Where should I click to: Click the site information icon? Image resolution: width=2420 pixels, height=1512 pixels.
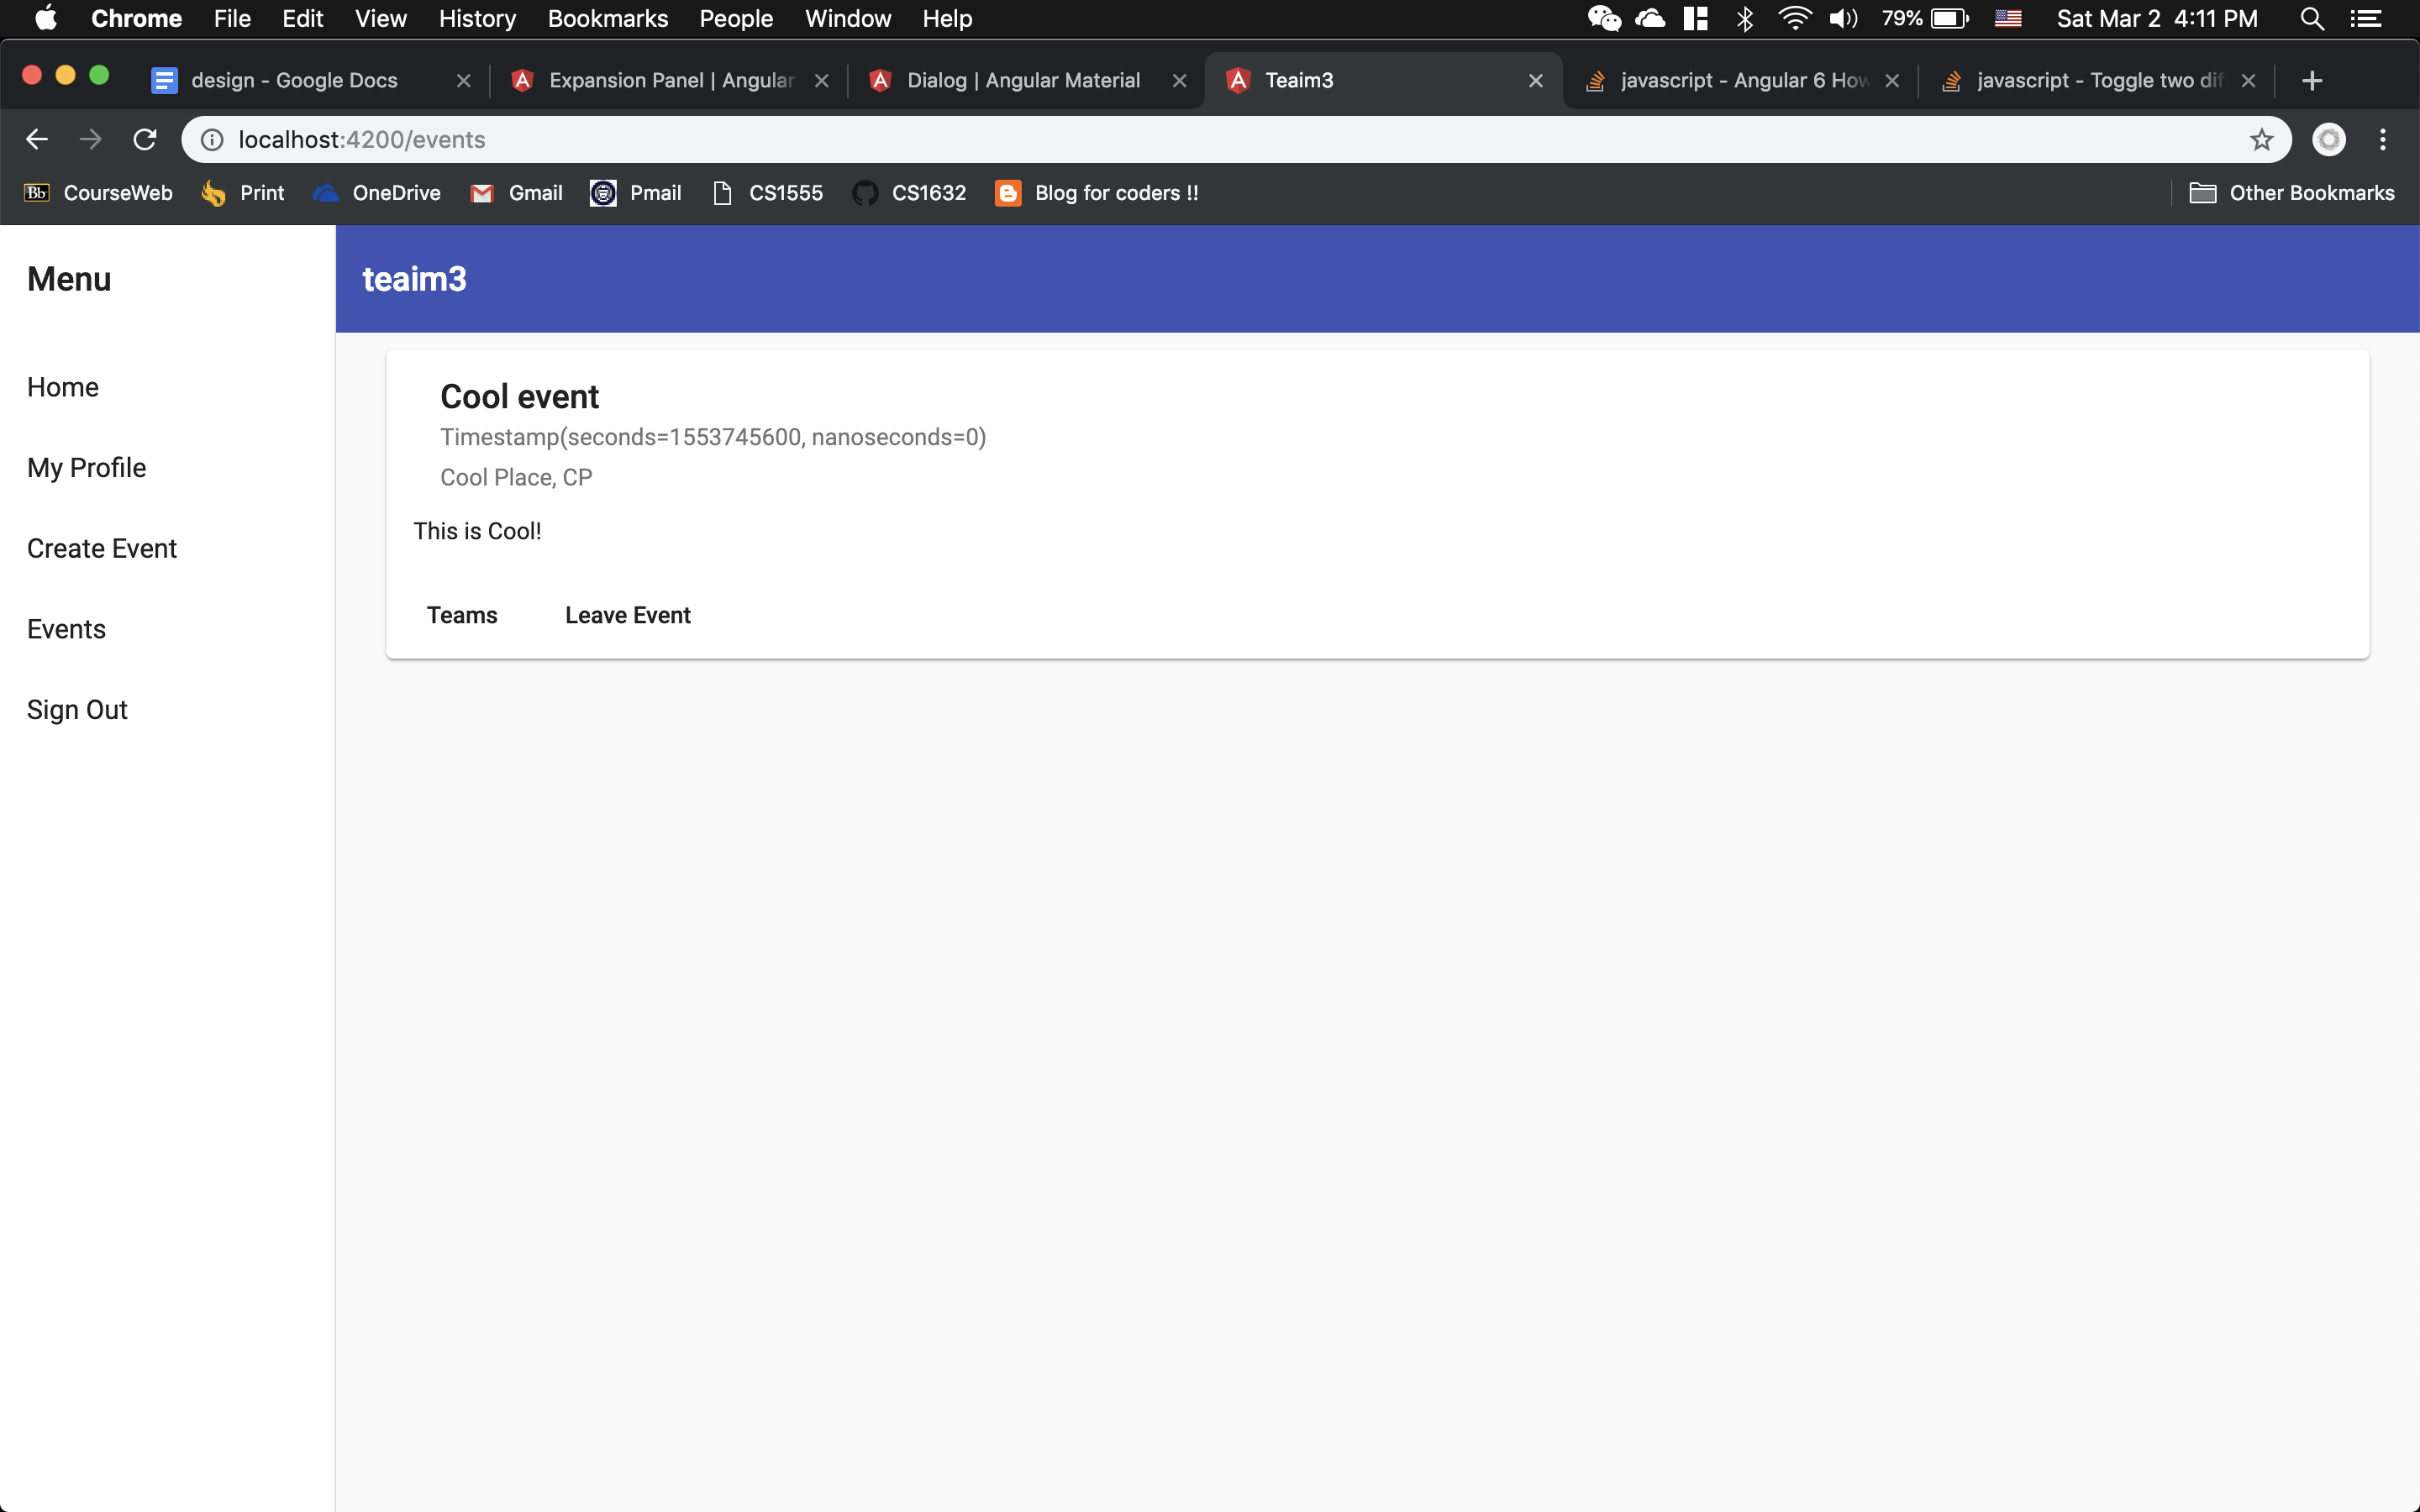212,139
